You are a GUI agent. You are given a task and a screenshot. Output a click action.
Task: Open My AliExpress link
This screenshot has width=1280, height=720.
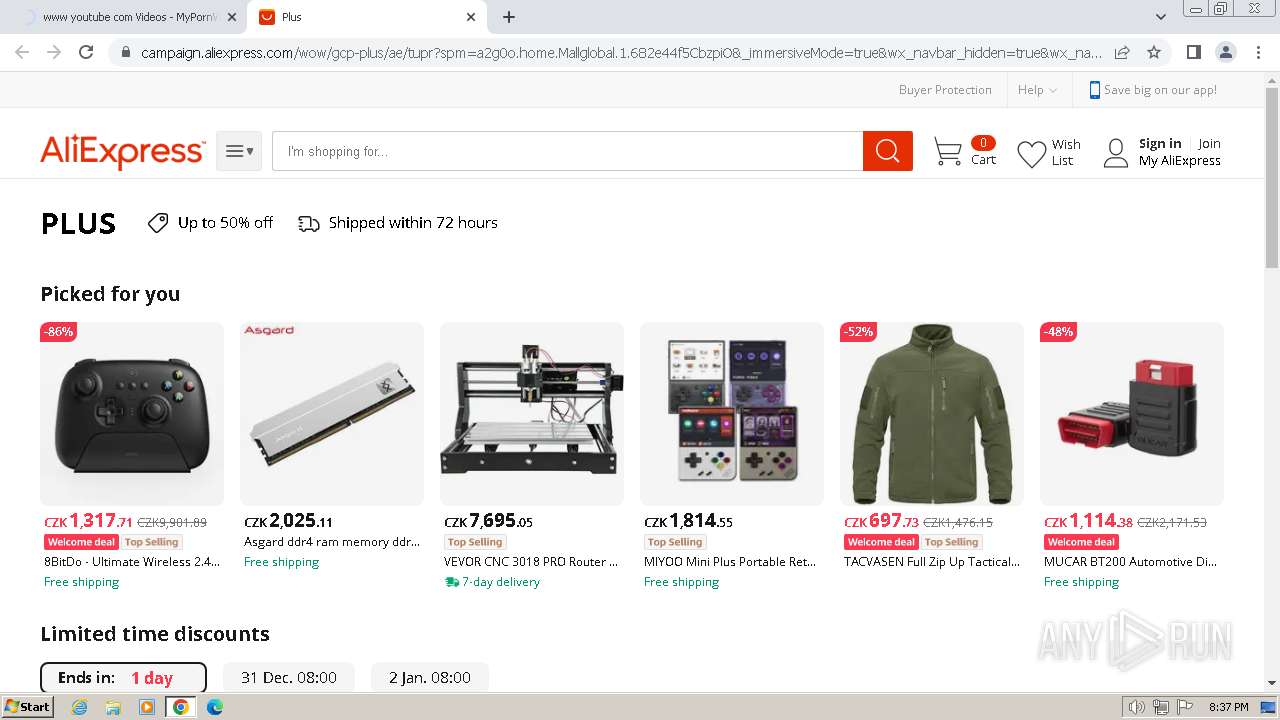1180,160
